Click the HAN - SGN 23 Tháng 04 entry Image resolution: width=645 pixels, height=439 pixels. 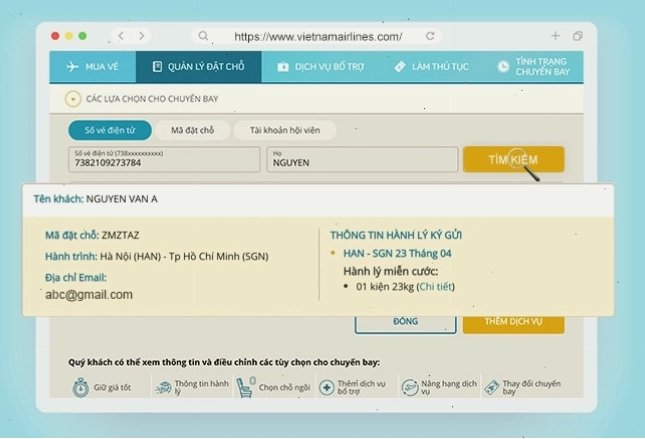397,253
